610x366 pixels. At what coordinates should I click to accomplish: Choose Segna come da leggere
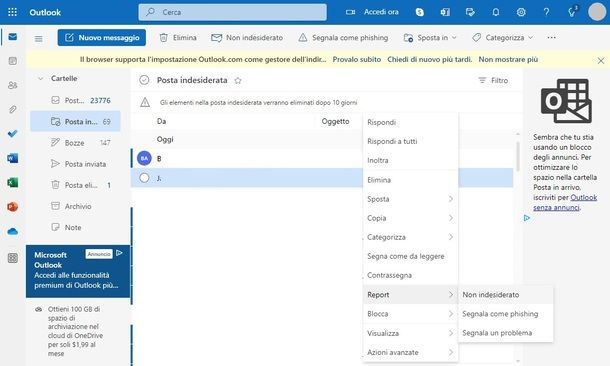[410, 256]
